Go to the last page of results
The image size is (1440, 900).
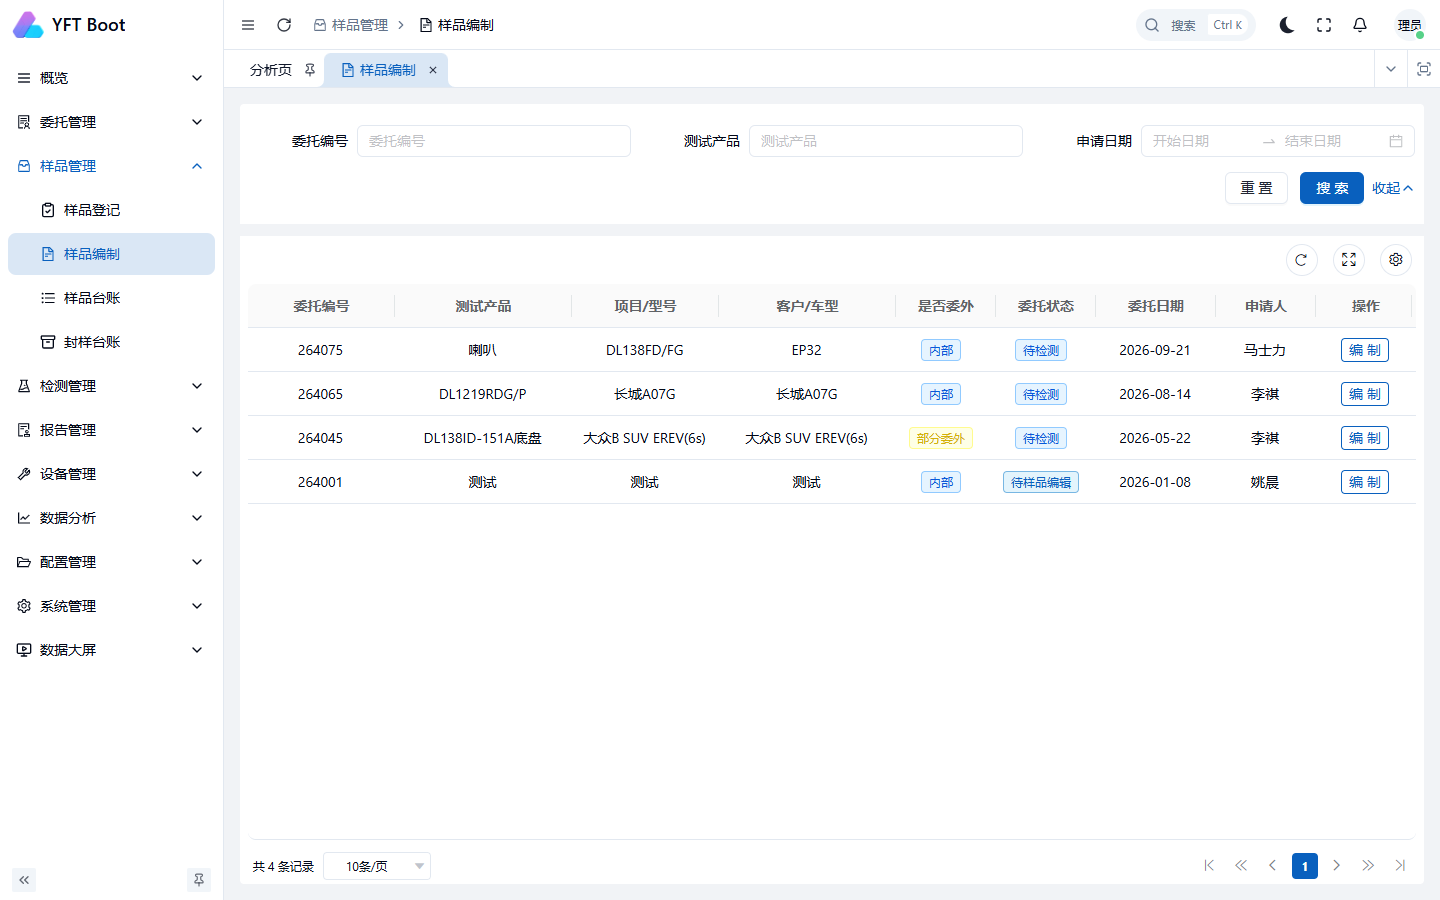[x=1400, y=866]
